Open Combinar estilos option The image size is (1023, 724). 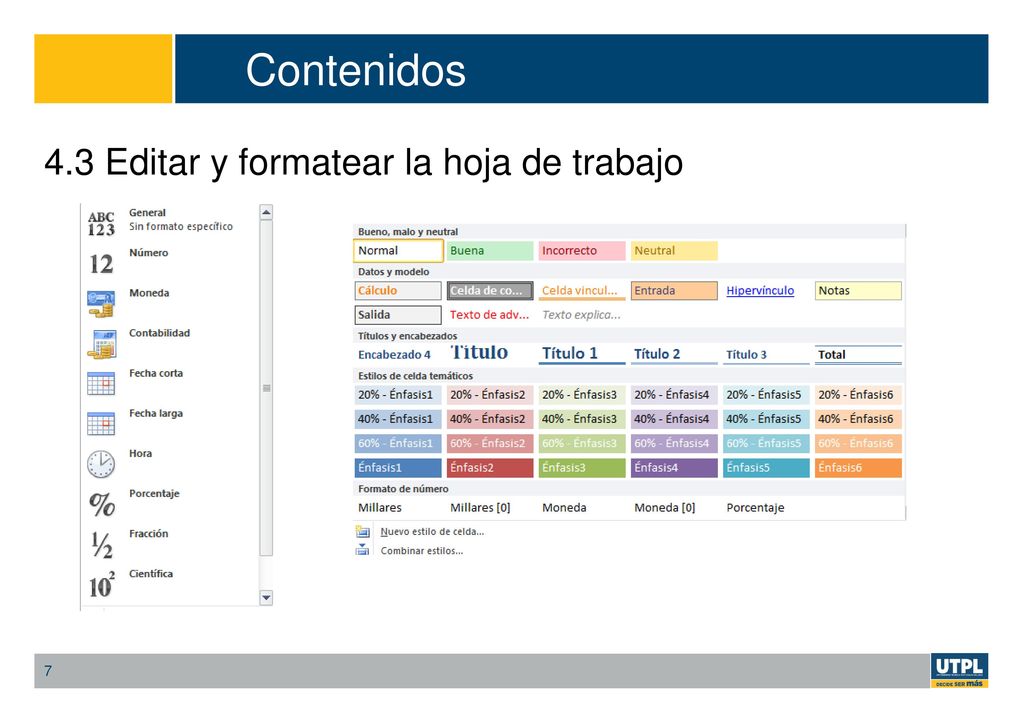[x=421, y=551]
